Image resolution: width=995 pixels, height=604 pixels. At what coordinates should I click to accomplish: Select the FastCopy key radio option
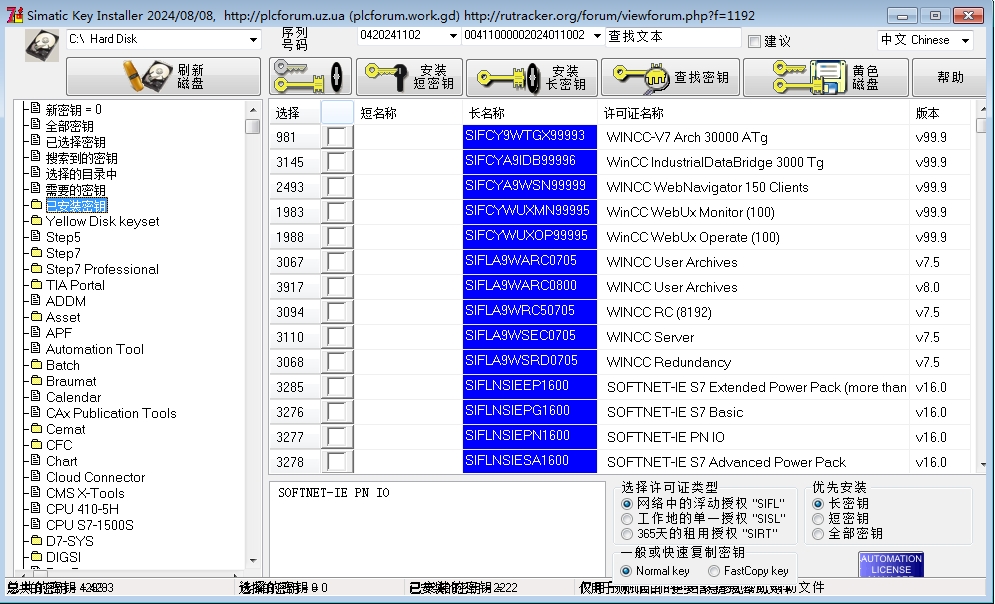coord(713,571)
